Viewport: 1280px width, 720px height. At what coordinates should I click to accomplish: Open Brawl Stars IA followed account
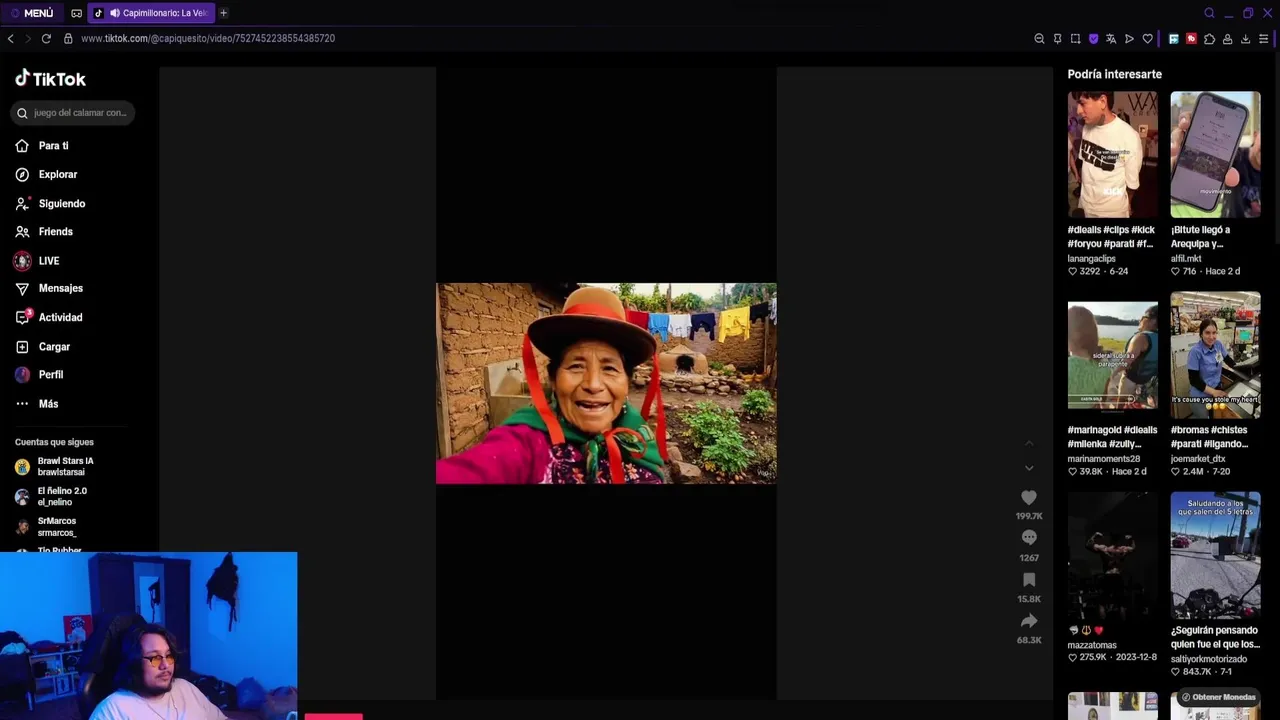[55, 467]
